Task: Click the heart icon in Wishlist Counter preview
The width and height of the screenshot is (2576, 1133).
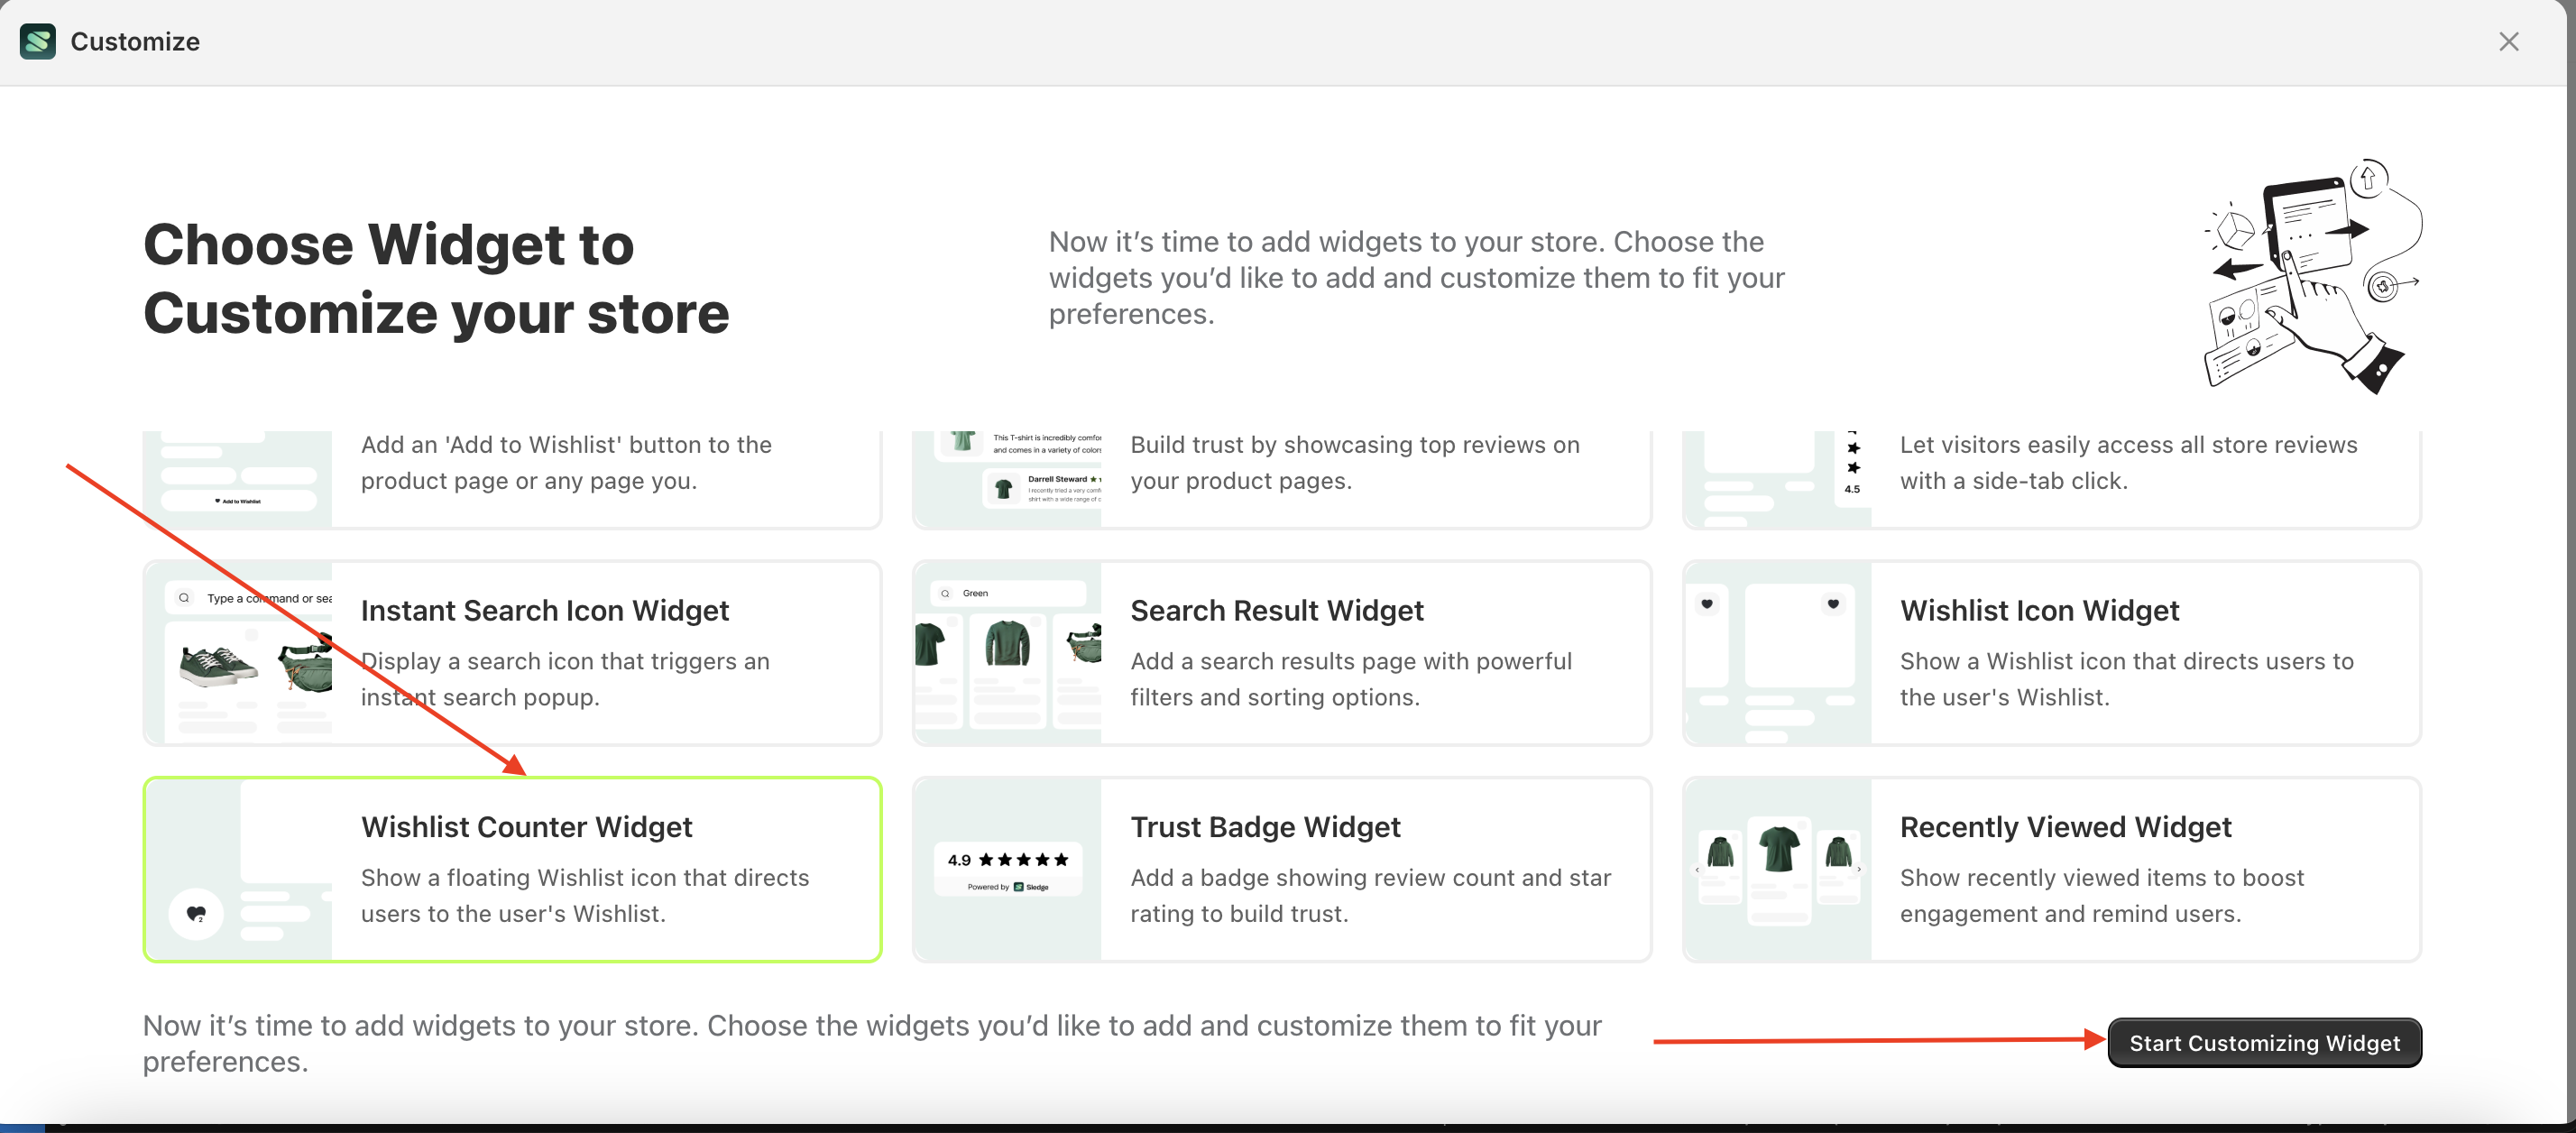Action: [x=196, y=913]
